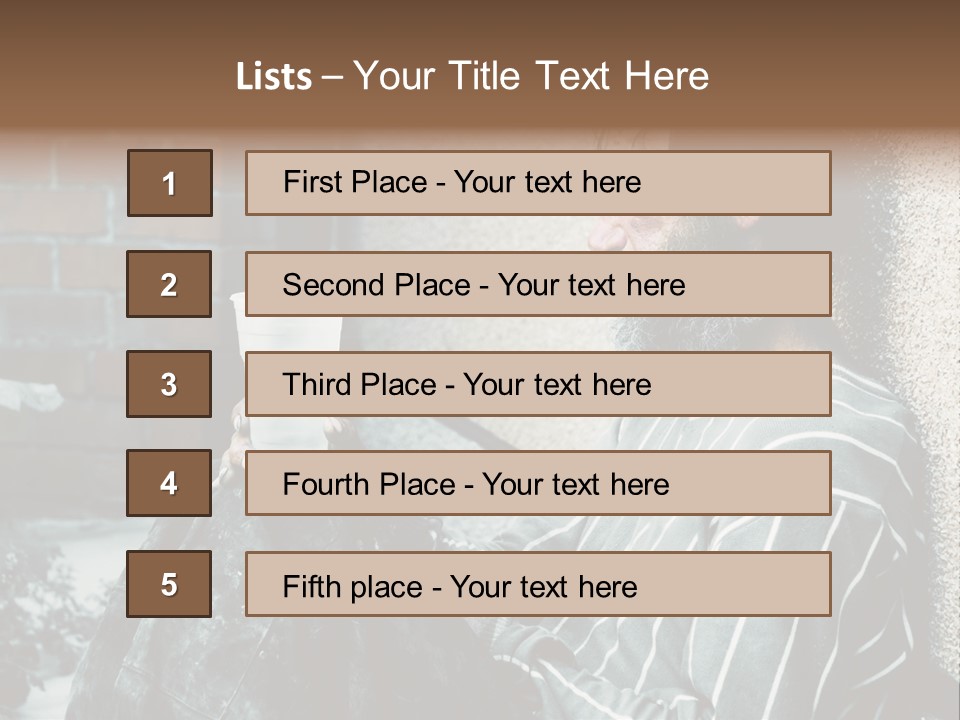Click the word 'Third' in list
The height and width of the screenshot is (720, 960).
pos(316,384)
